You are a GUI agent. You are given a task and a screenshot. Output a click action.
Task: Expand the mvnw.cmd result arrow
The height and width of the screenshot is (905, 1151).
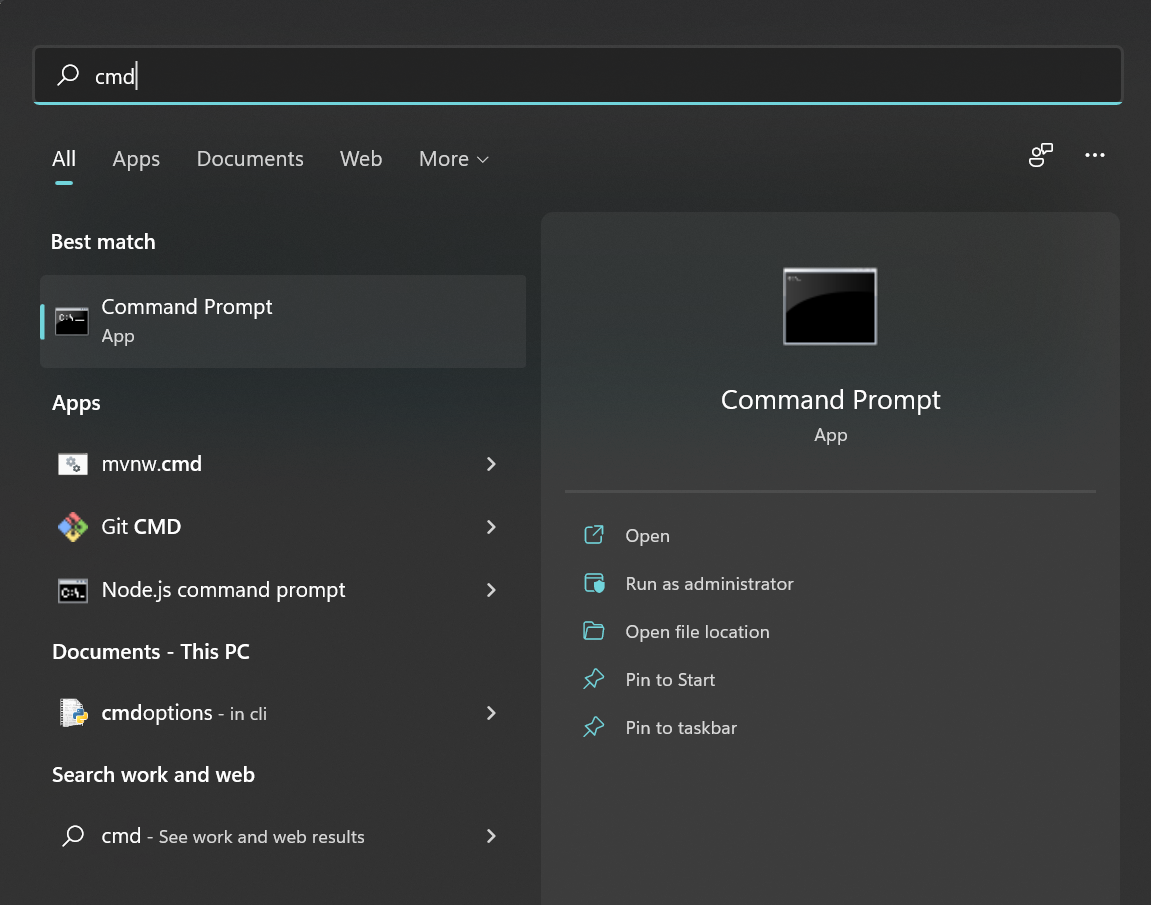(x=491, y=464)
